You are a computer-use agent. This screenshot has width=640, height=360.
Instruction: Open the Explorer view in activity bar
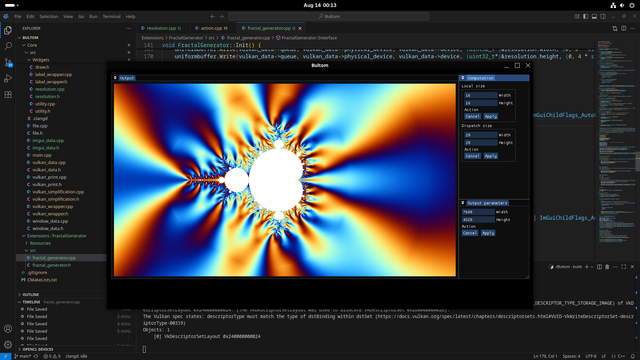8,31
